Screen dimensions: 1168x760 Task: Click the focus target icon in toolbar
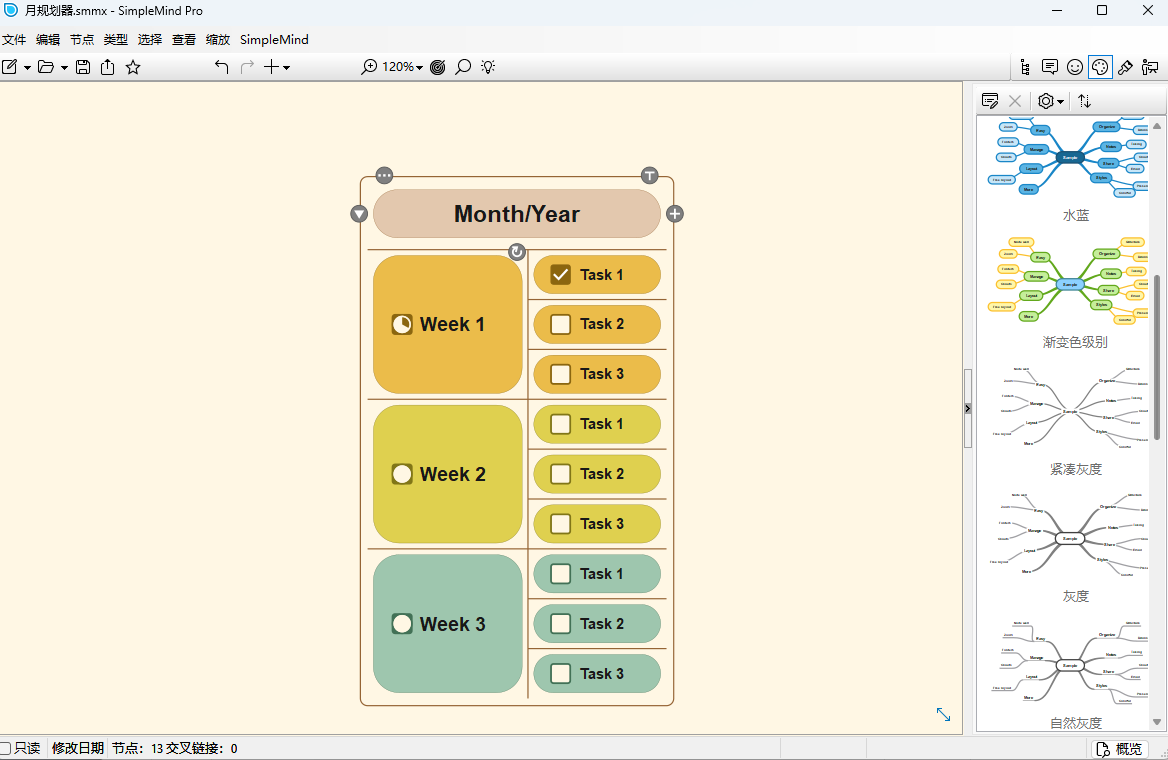(x=437, y=67)
